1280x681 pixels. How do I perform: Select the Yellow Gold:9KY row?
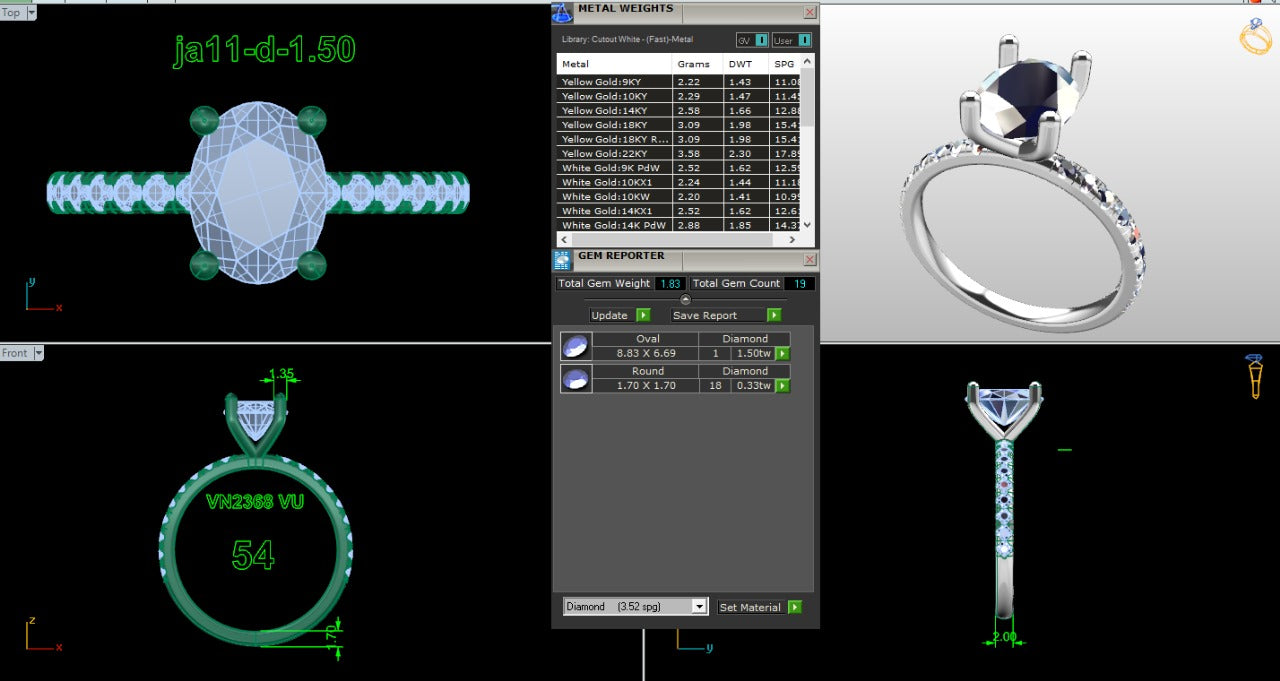pyautogui.click(x=679, y=82)
